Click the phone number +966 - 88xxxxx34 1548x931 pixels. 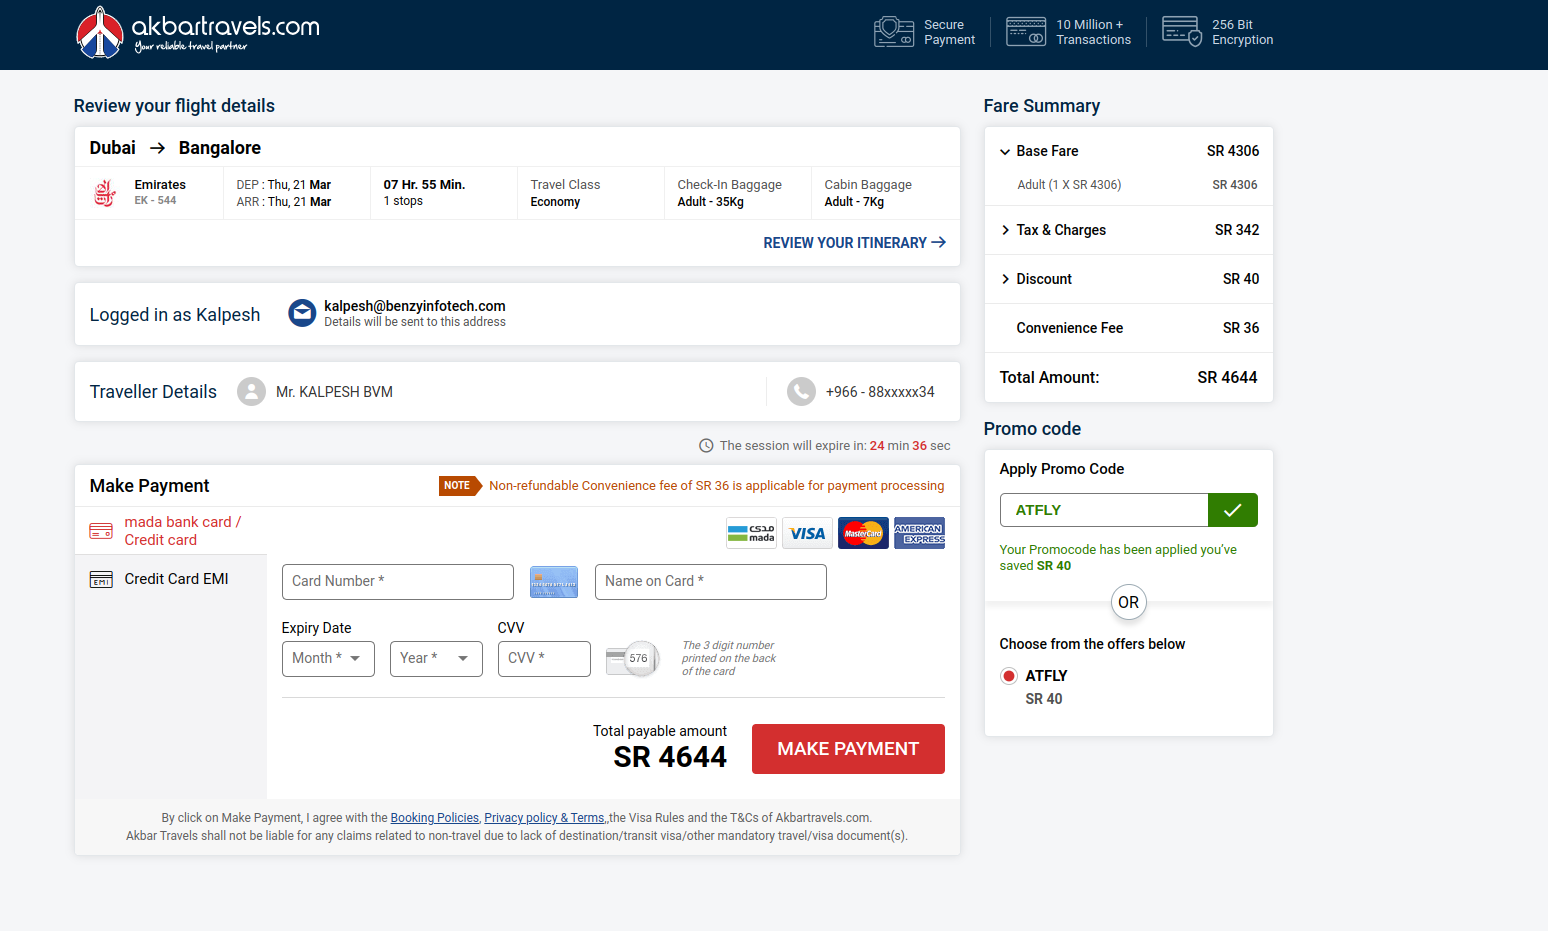(880, 392)
